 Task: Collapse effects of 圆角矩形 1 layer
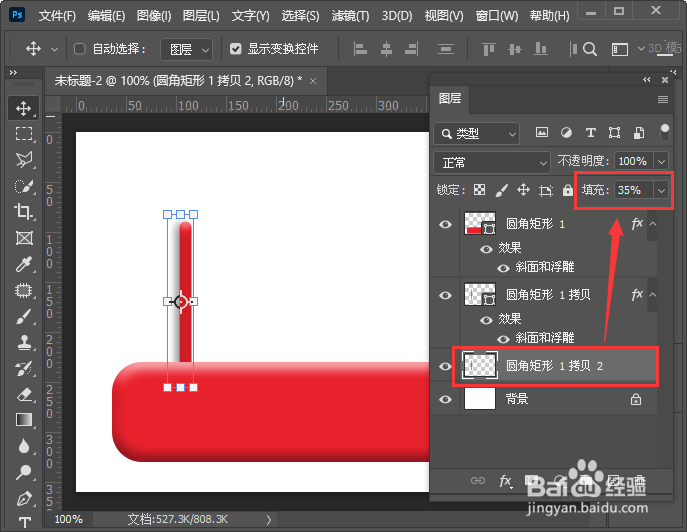pyautogui.click(x=652, y=223)
